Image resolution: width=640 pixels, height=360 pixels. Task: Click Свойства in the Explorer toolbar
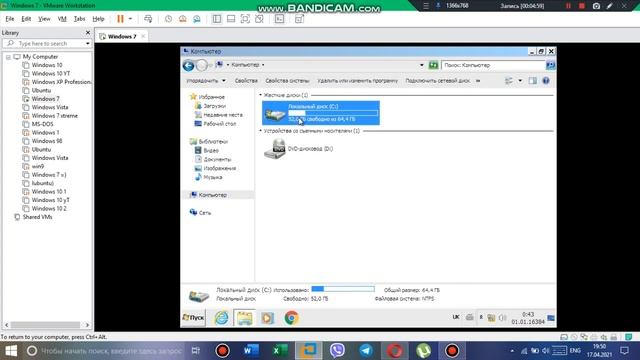pos(246,81)
